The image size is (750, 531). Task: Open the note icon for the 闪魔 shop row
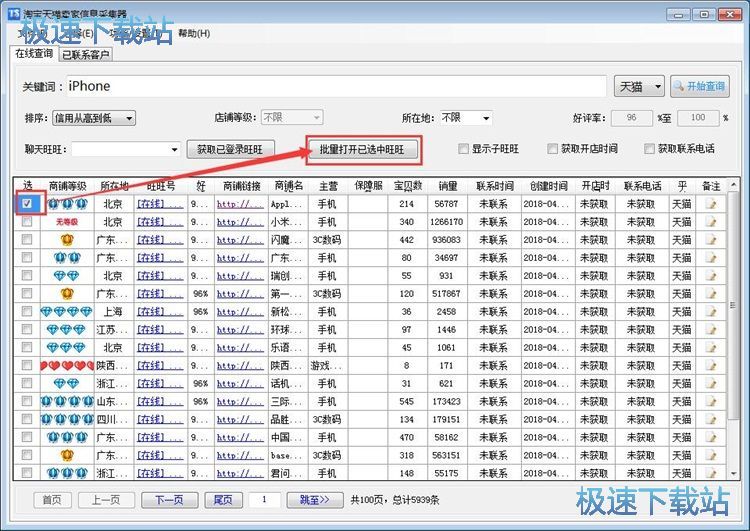[x=711, y=240]
